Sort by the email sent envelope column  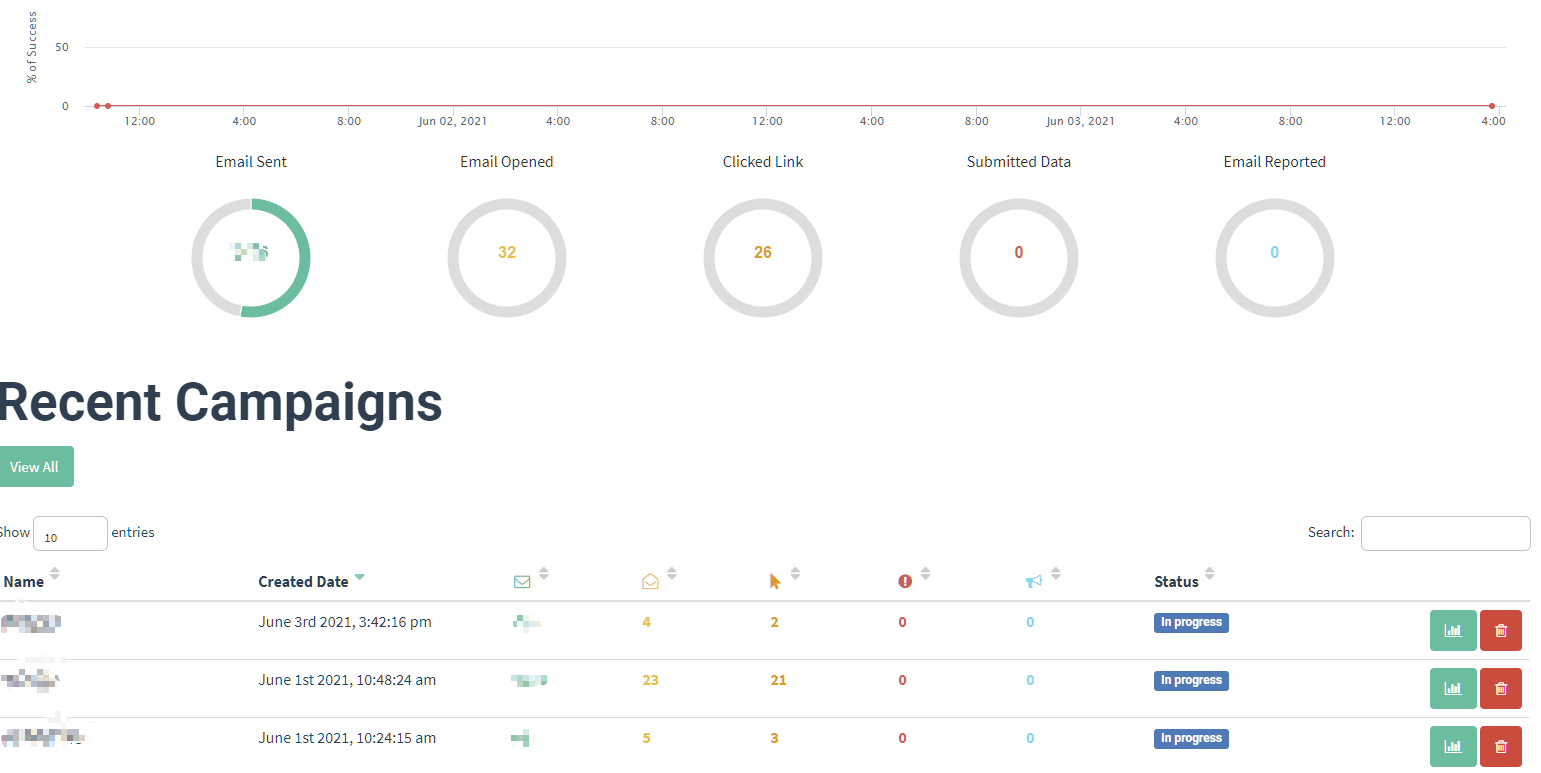522,581
